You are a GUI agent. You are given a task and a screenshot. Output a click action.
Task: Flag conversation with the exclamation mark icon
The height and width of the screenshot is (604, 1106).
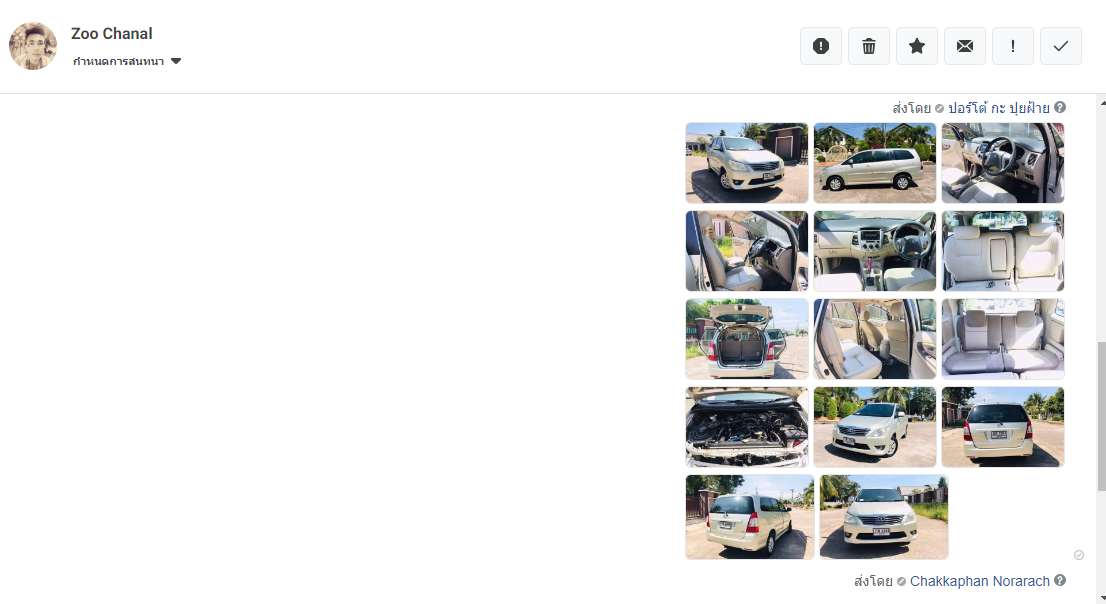pyautogui.click(x=1012, y=46)
